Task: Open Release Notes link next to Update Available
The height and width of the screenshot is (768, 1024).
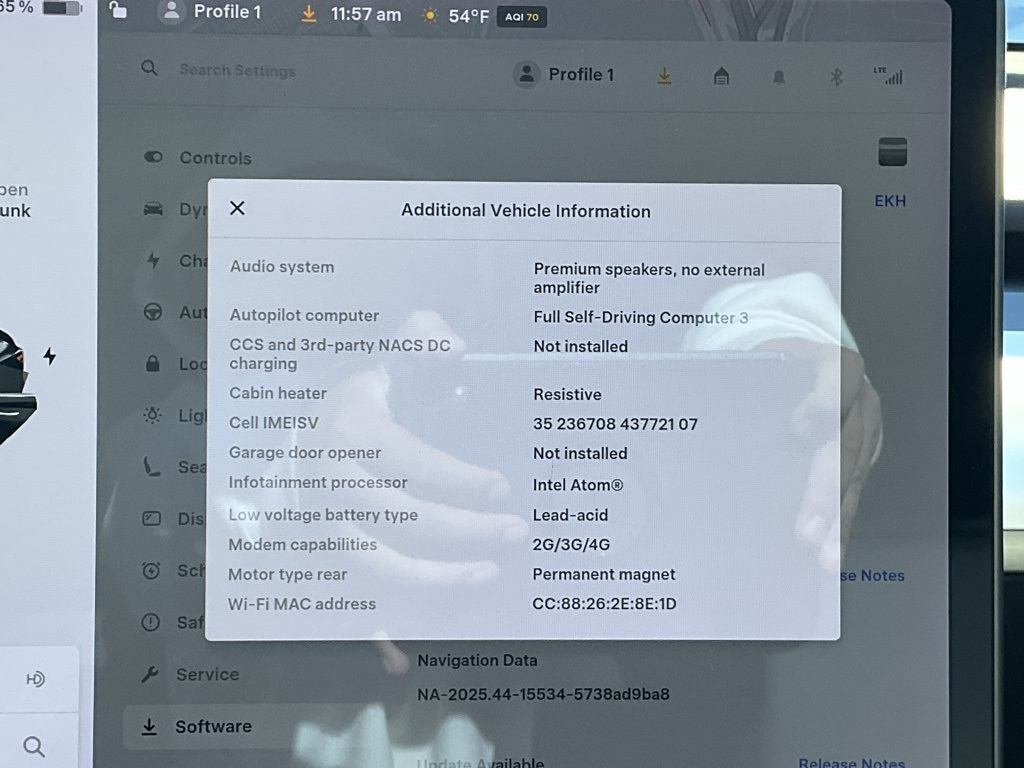Action: 850,762
